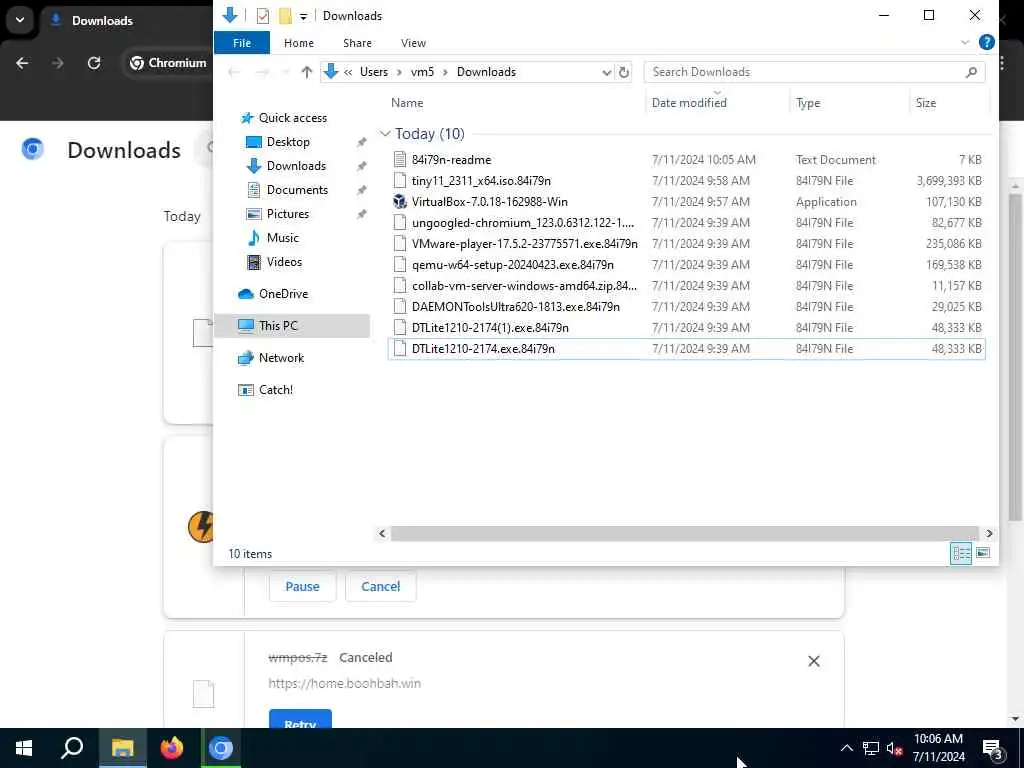The height and width of the screenshot is (768, 1024).
Task: Click the New folder icon in quick access toolbar
Action: click(285, 16)
